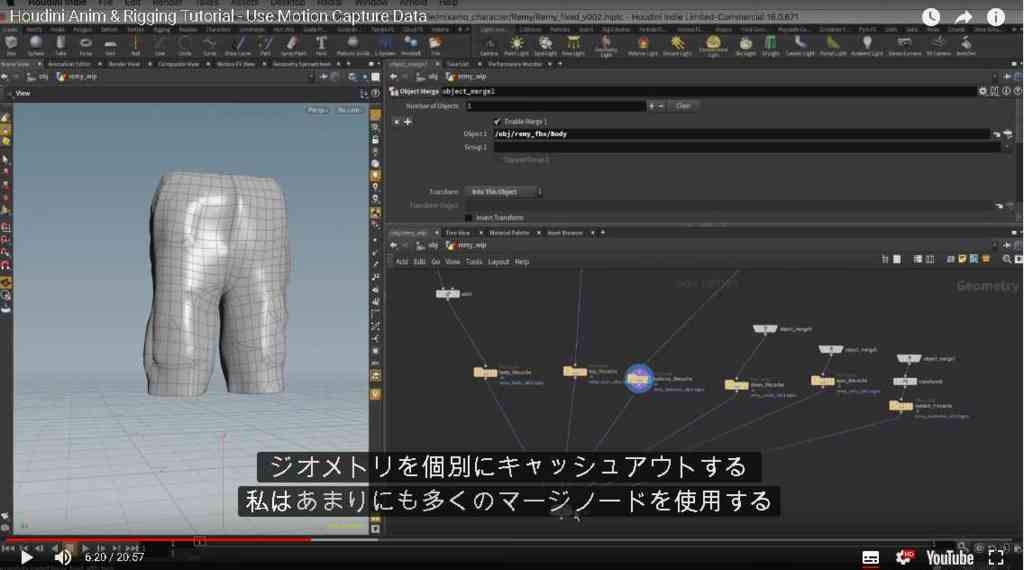Image resolution: width=1024 pixels, height=570 pixels.
Task: Click the network editor magnifier search icon
Action: pos(1006,259)
